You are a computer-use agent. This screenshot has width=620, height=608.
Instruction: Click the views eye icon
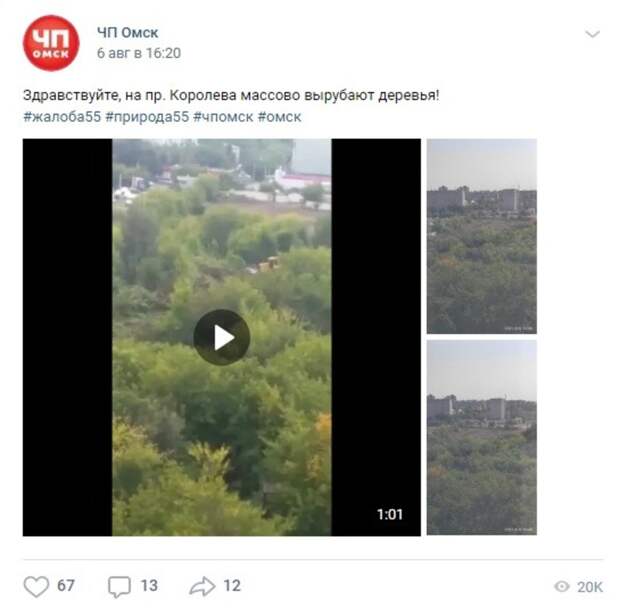tap(562, 587)
